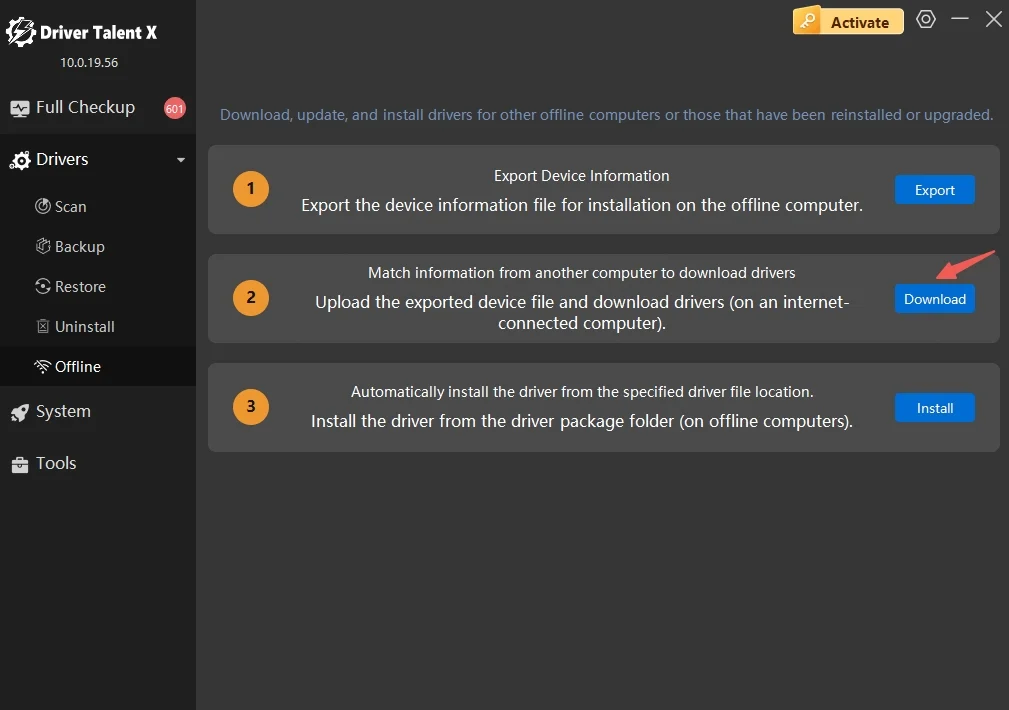Click the Uninstall trash icon
1009x710 pixels.
[42, 326]
